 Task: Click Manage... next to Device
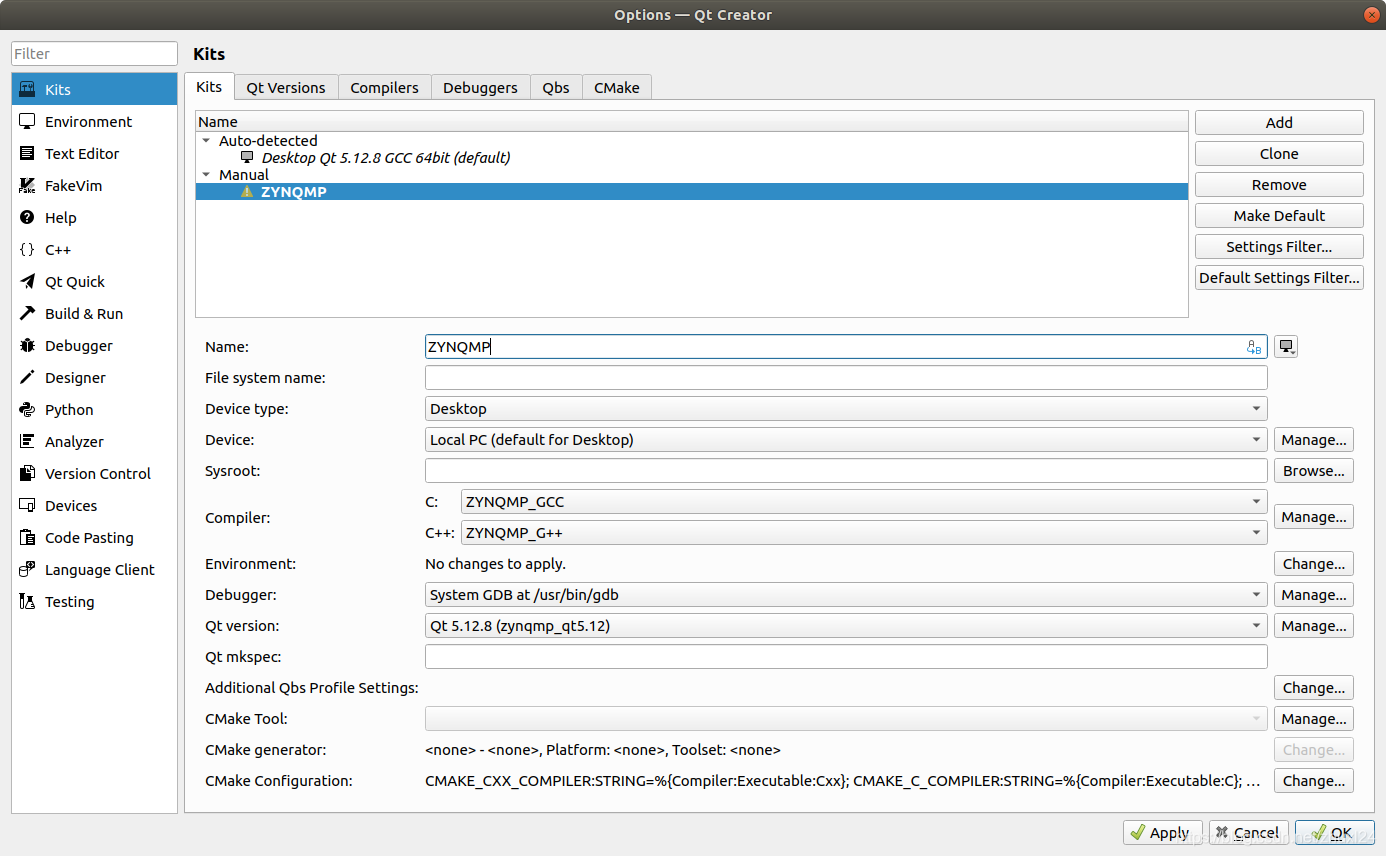(1314, 439)
